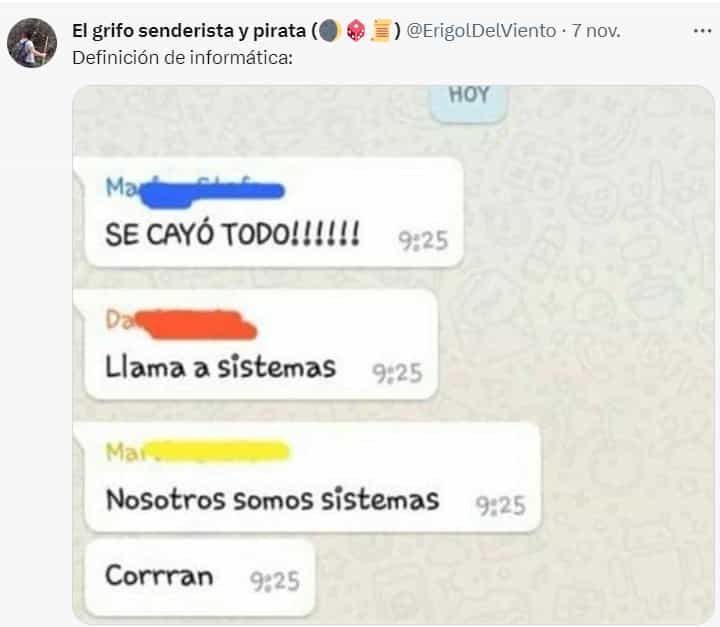Open the embedded WhatsApp chat image
Screen dimensions: 720x627
tap(393, 355)
